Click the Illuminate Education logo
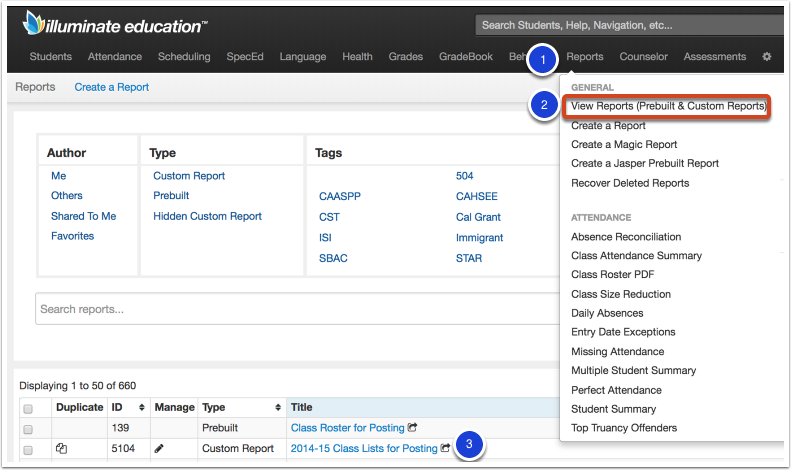791x470 pixels. [116, 24]
